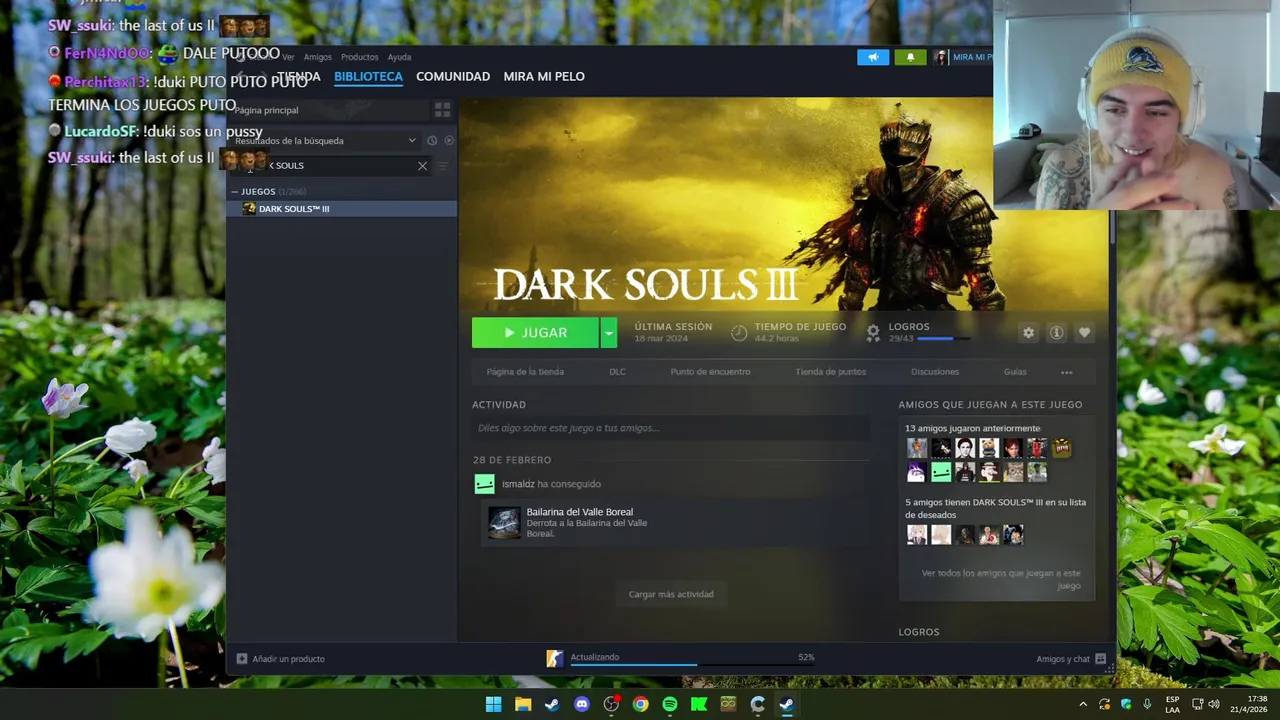This screenshot has height=720, width=1280.
Task: Clear the library search with the X
Action: 422,166
